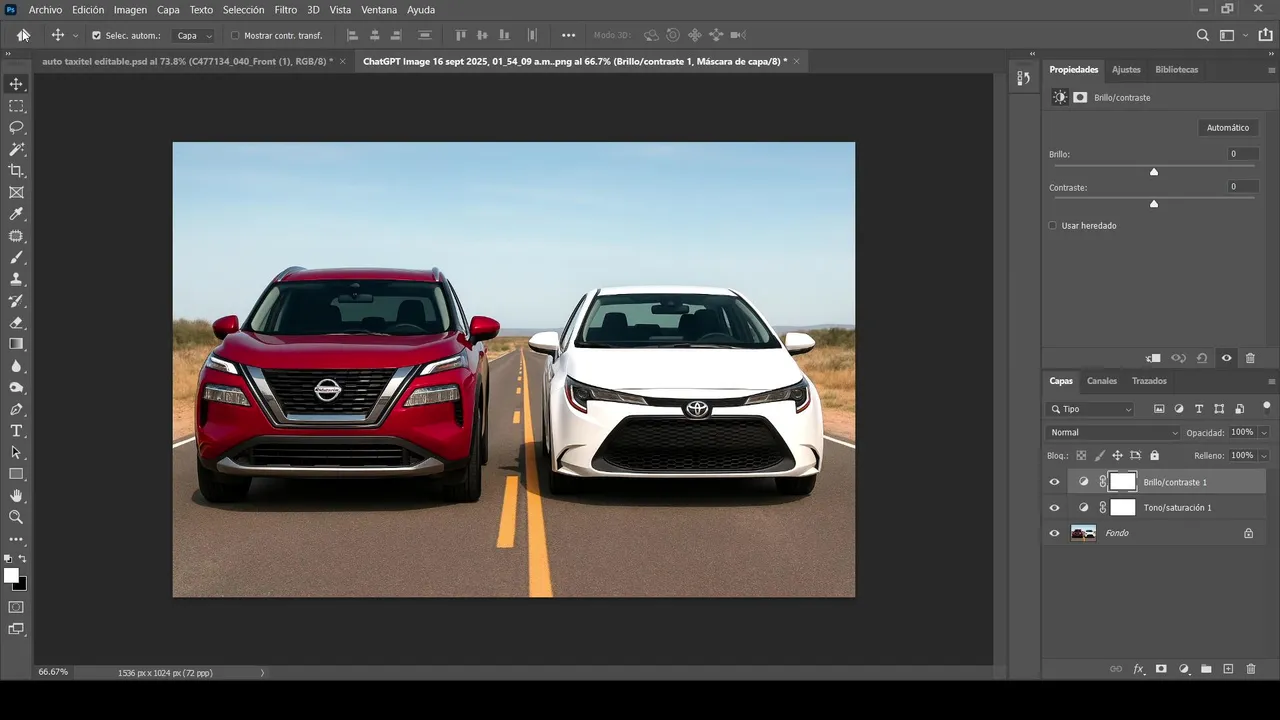Create new adjustment layer icon
This screenshot has width=1280, height=720.
[1184, 669]
